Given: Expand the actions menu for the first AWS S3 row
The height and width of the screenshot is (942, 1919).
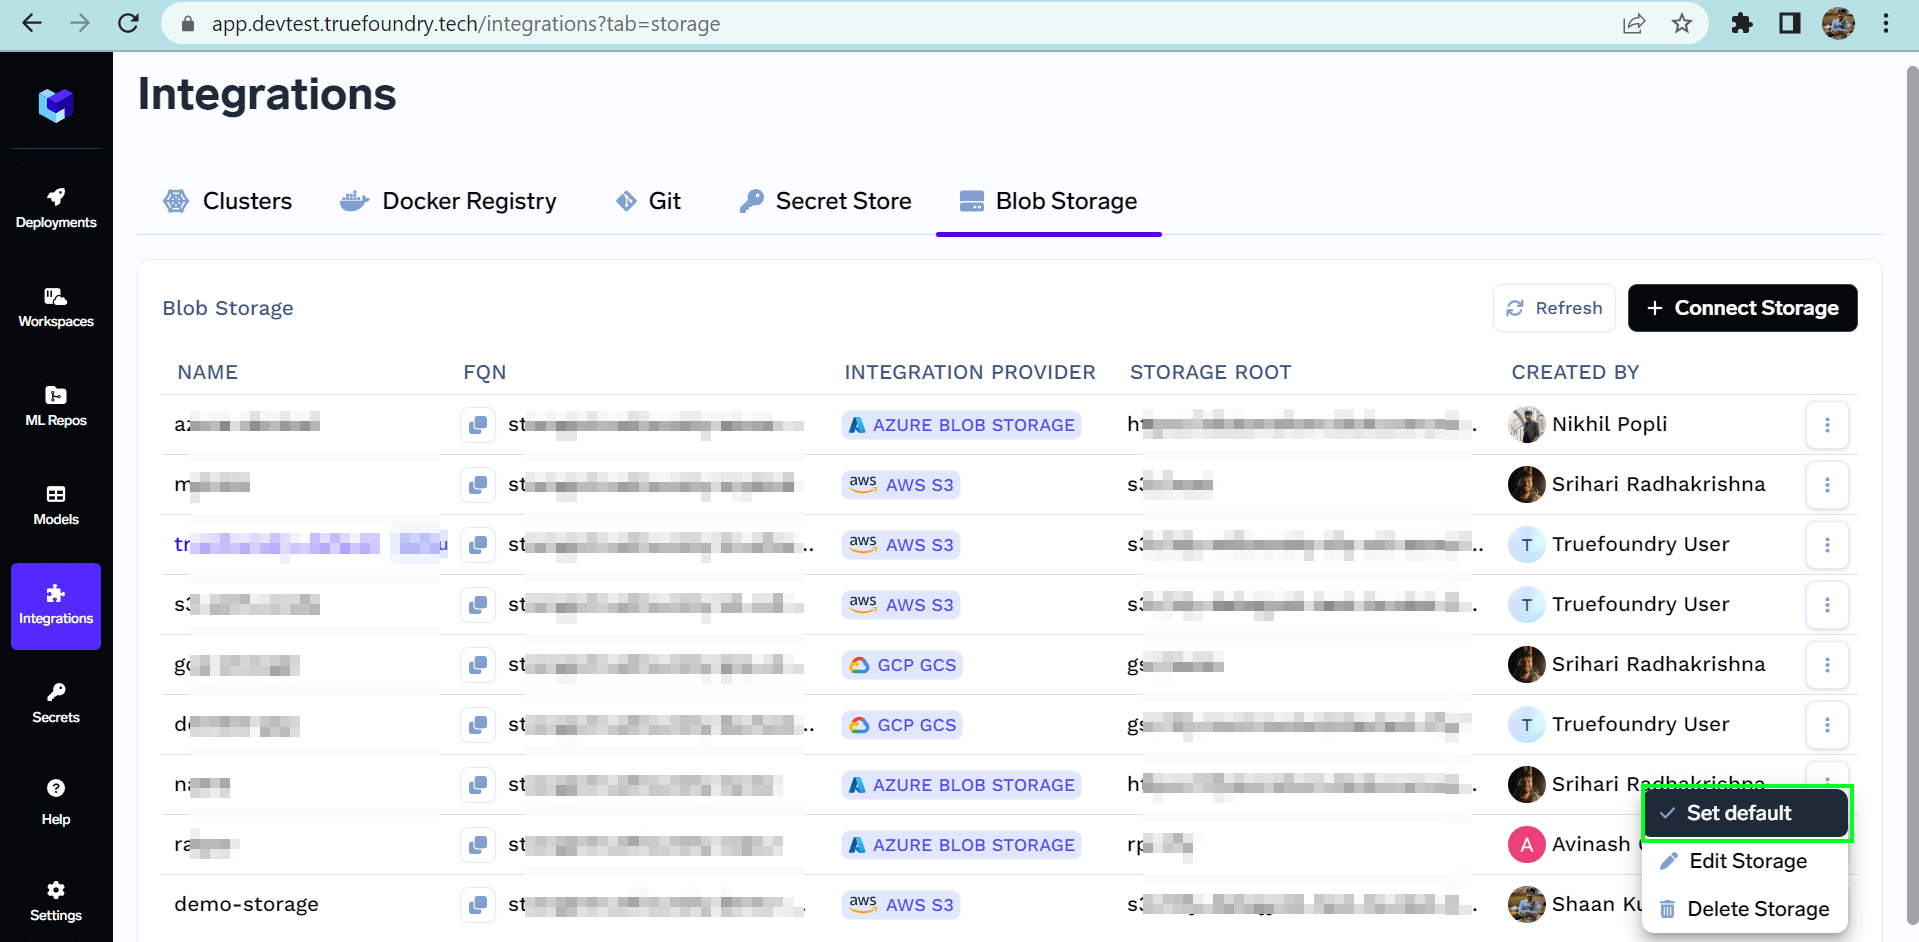Looking at the screenshot, I should (x=1827, y=485).
